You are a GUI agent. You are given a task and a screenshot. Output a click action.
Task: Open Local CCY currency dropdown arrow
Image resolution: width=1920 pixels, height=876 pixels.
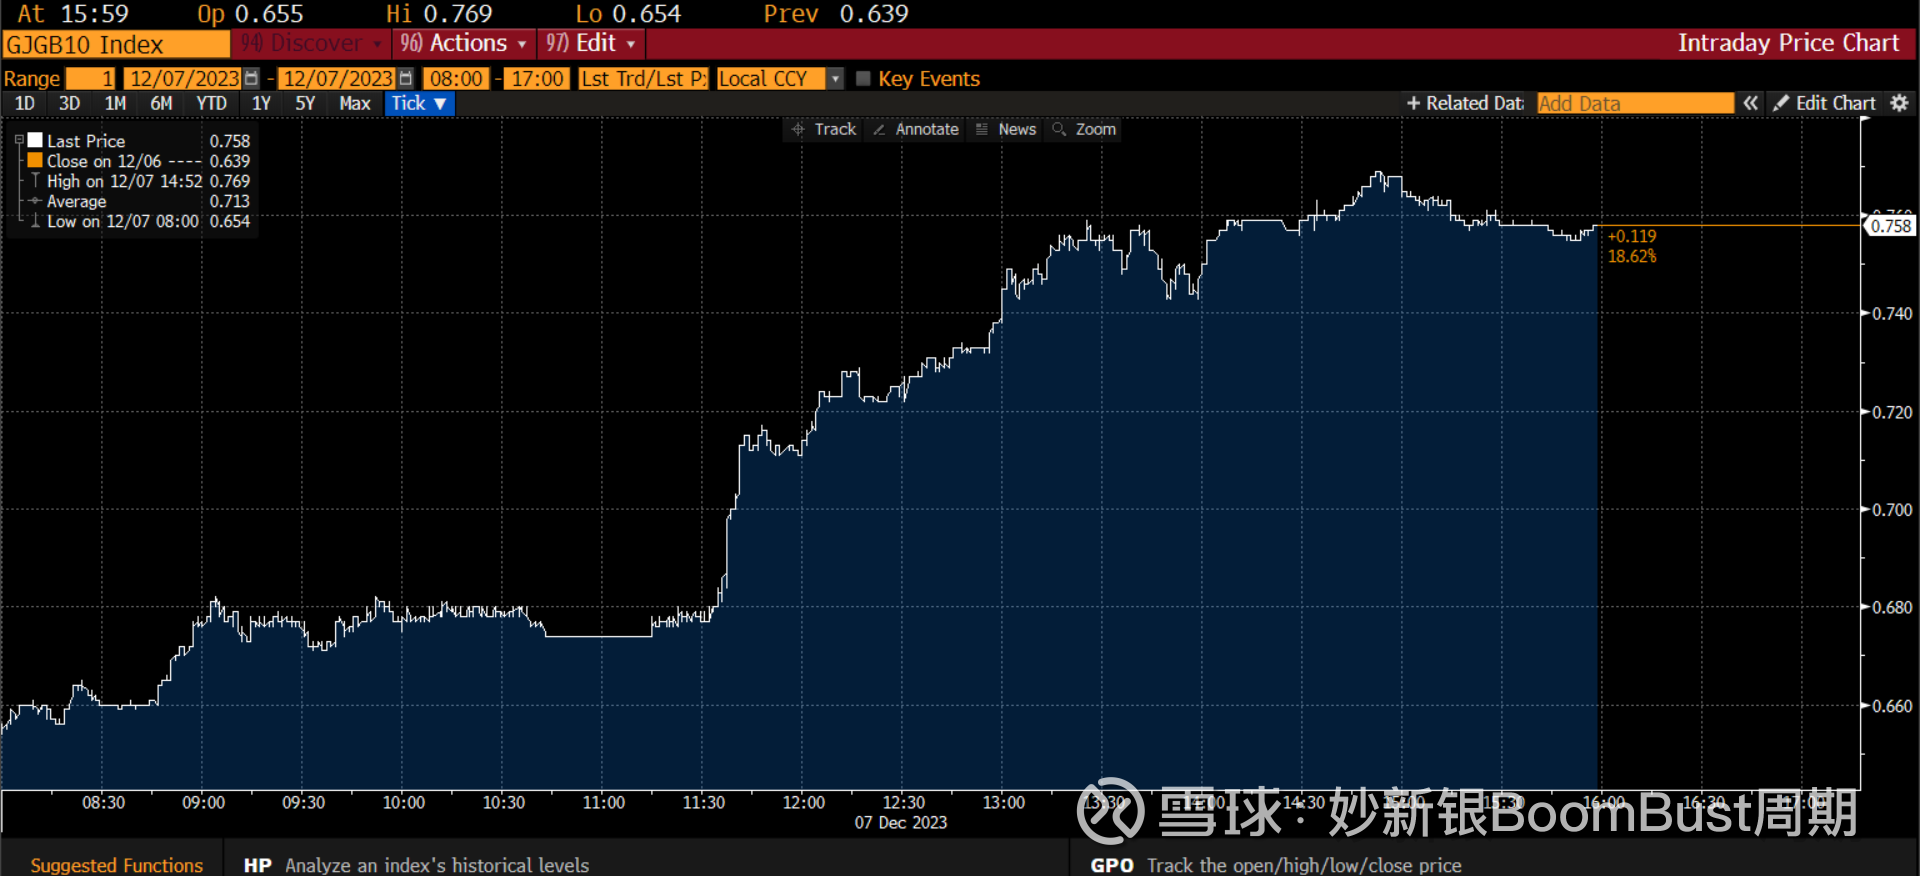[835, 78]
